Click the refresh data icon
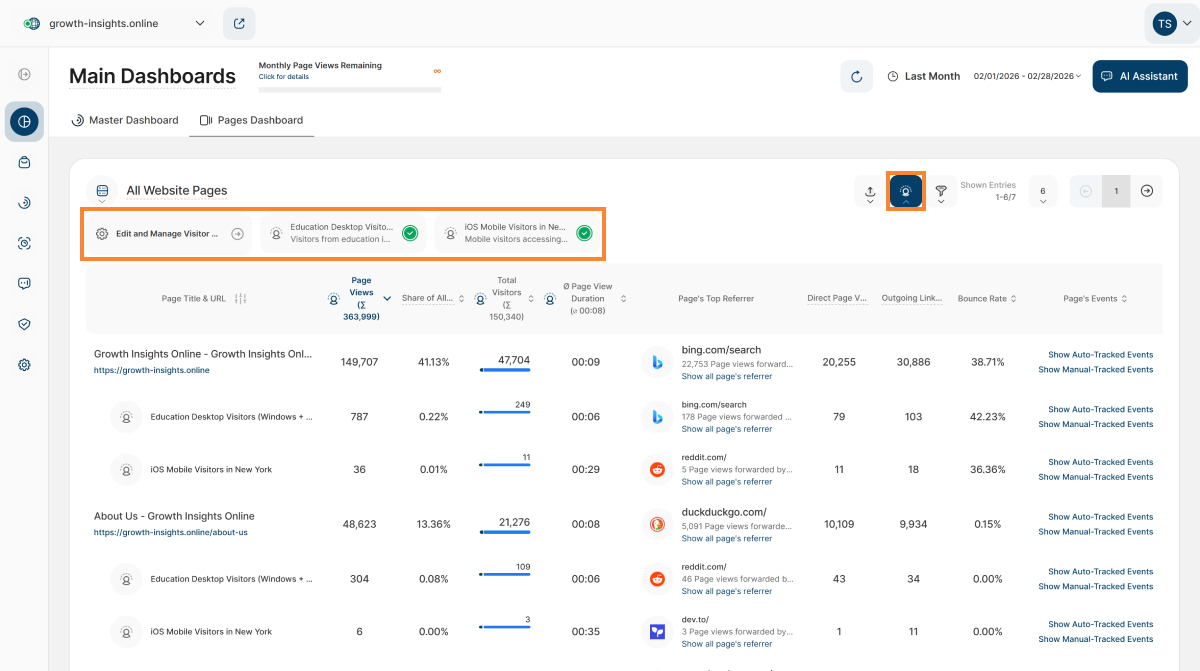 [x=856, y=76]
